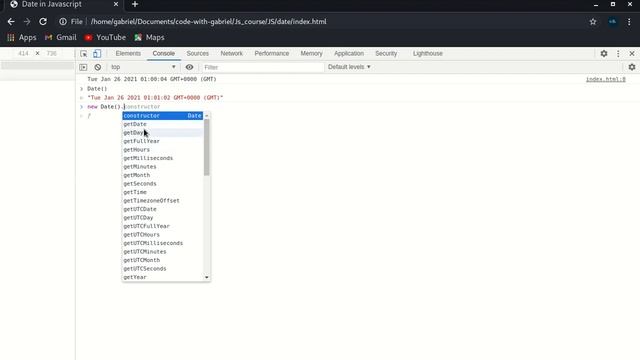Select getTimezoneOffset from the autocomplete list
The image size is (640, 360).
click(163, 201)
